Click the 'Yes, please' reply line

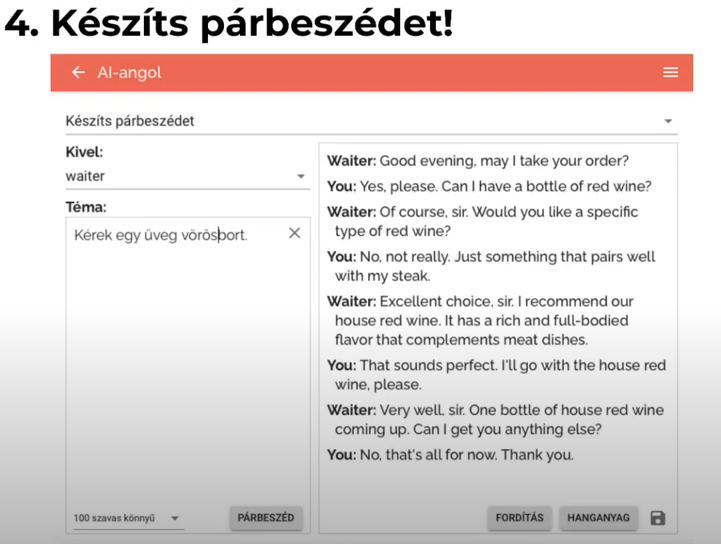click(x=489, y=186)
